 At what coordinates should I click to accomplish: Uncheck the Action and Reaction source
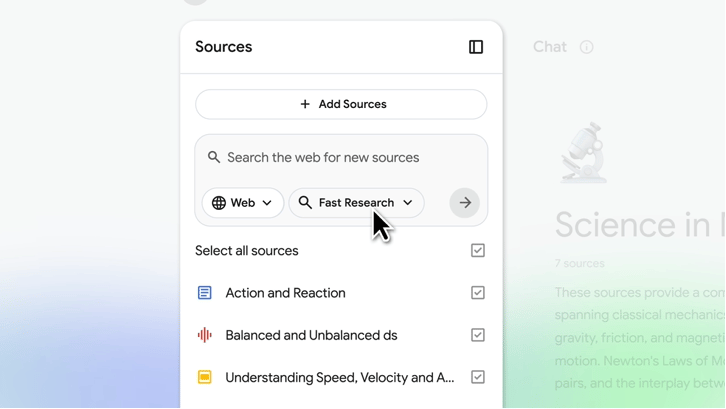[478, 293]
